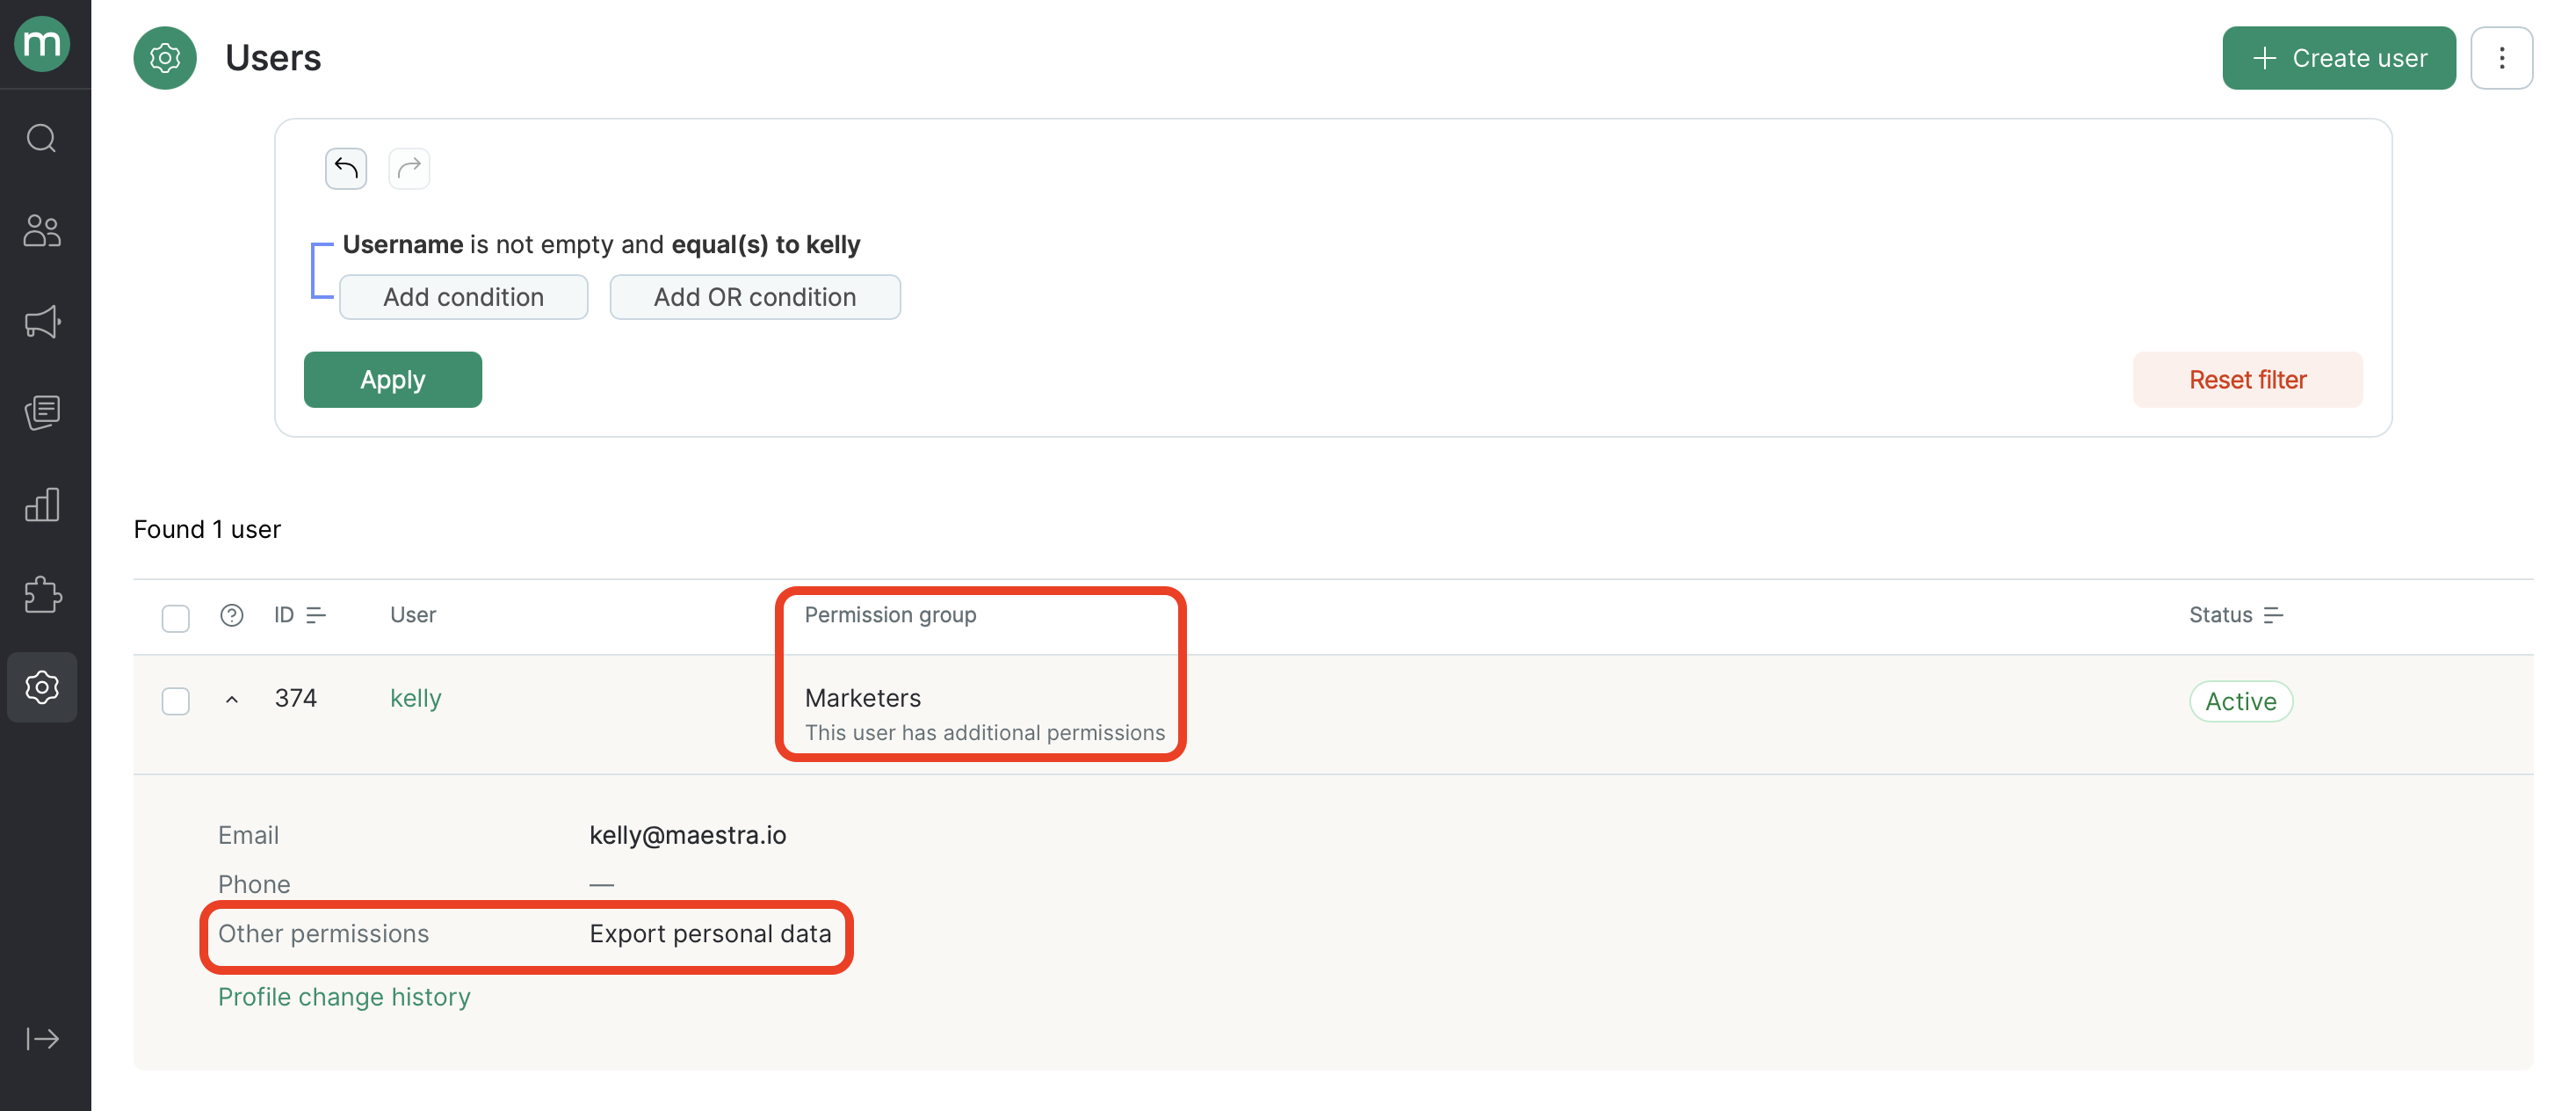The image size is (2576, 1111).
Task: Select all users checkbox in header
Action: [176, 618]
